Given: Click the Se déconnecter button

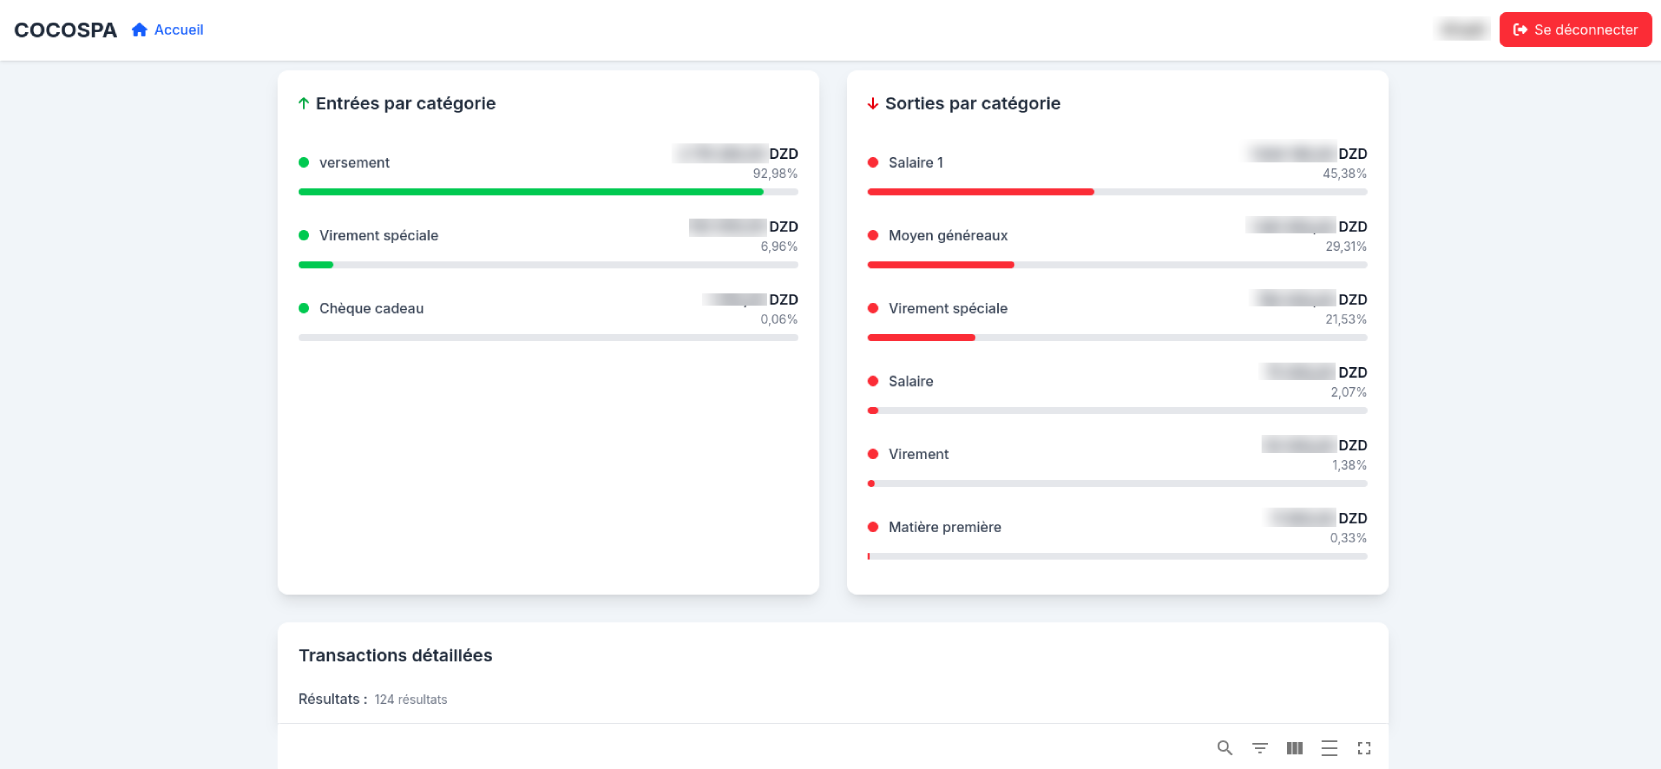Looking at the screenshot, I should click(x=1575, y=30).
